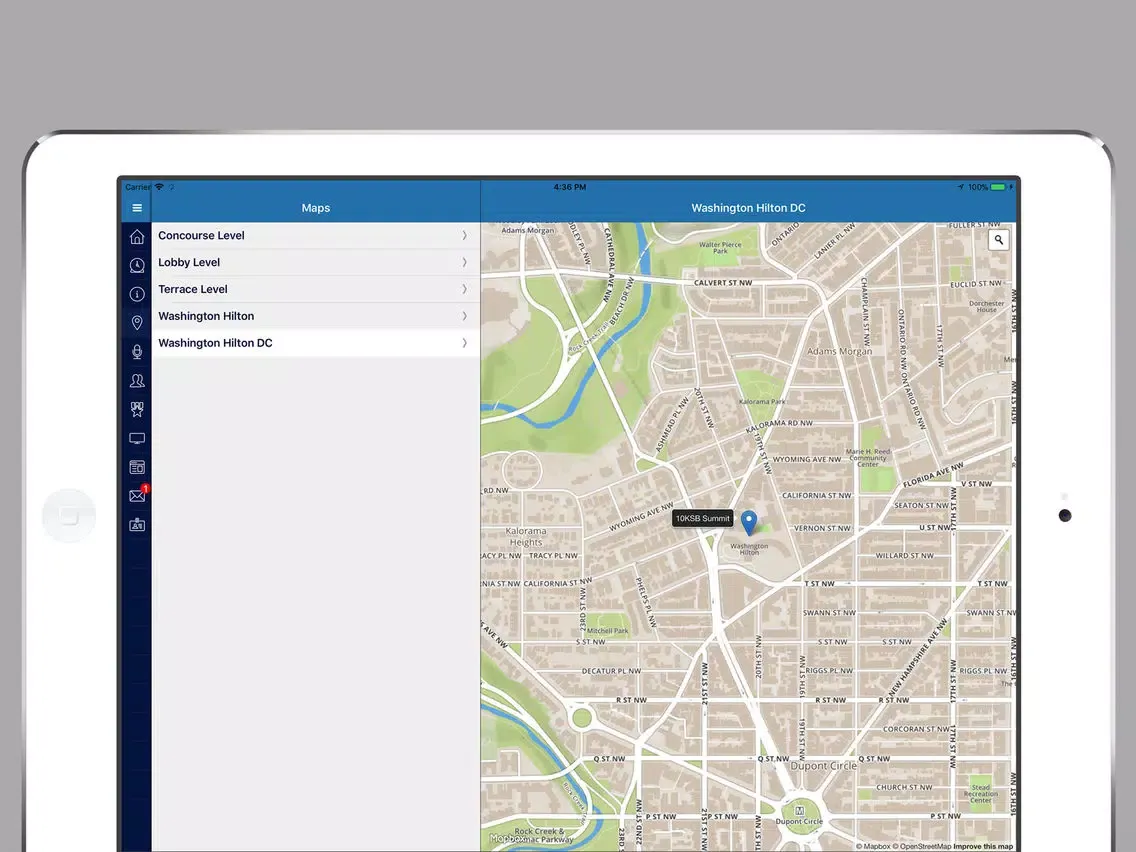The image size is (1136, 852).
Task: Open the Terrace Level map row
Action: coord(316,289)
